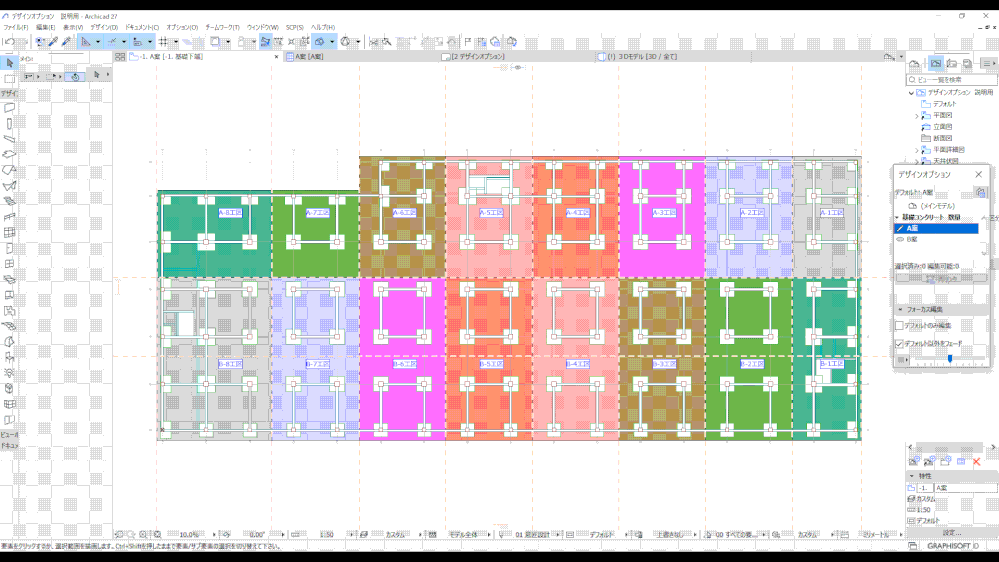
Task: Adjust the fade intensity slider in Design Options
Action: pos(949,360)
